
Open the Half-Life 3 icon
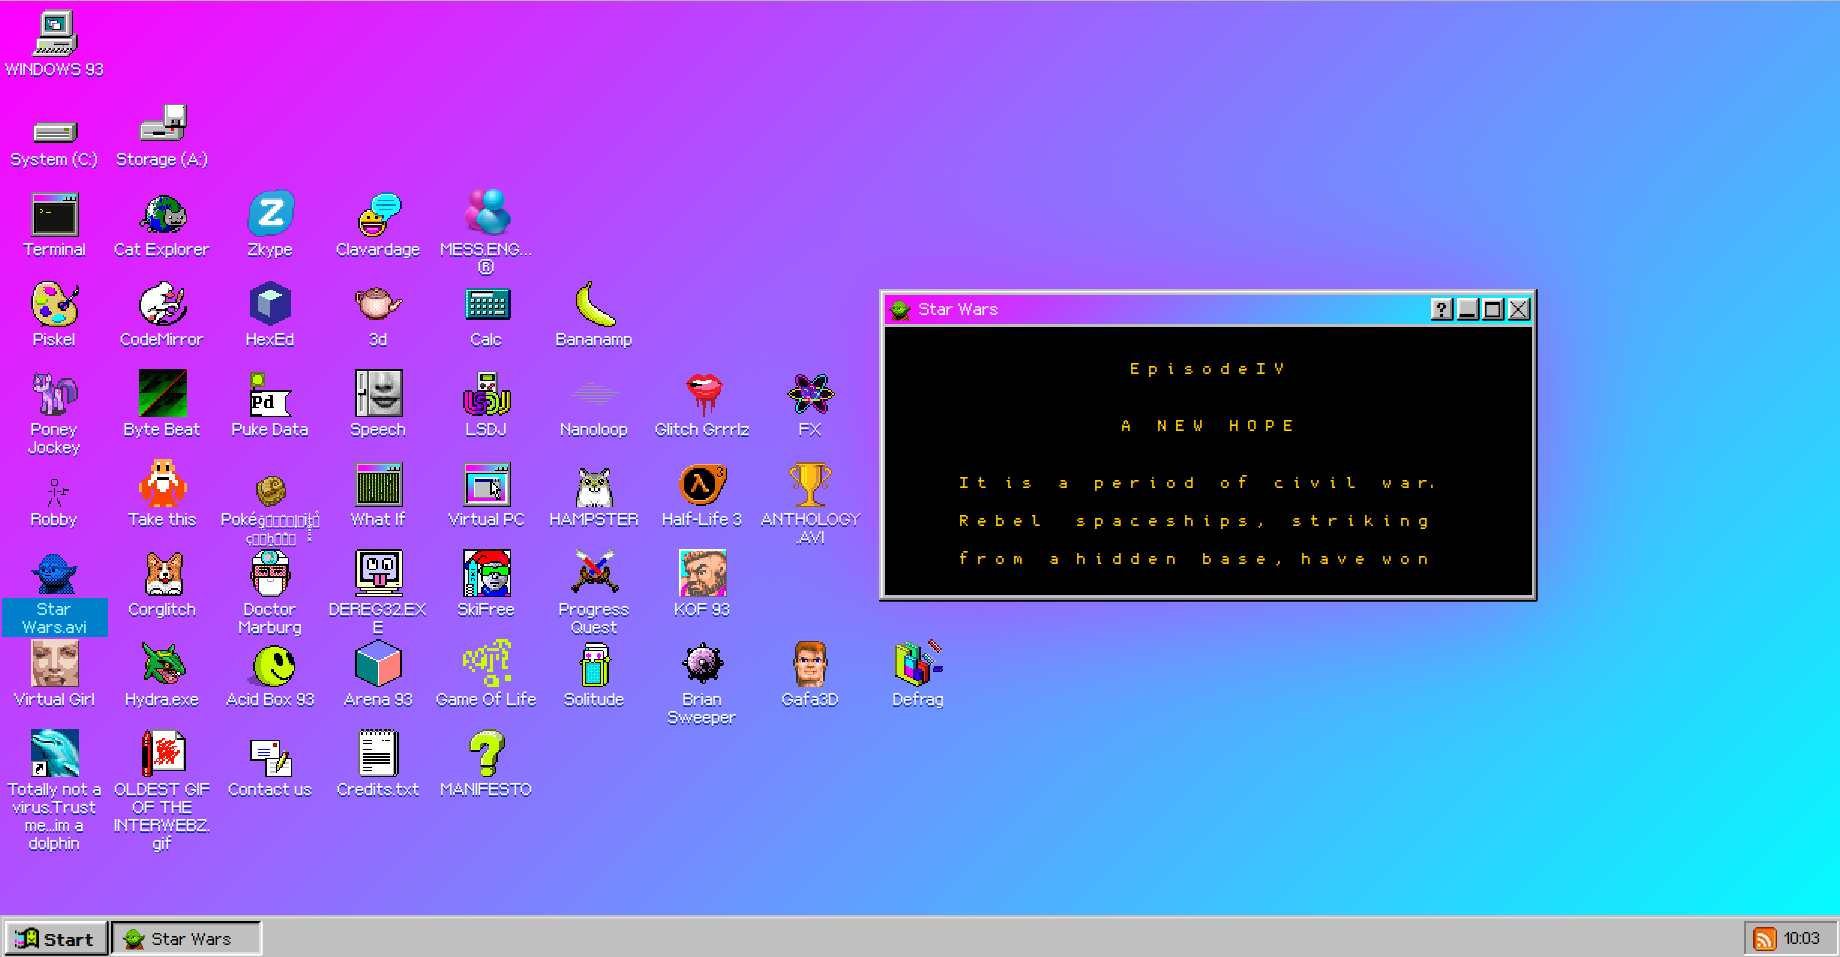[702, 486]
